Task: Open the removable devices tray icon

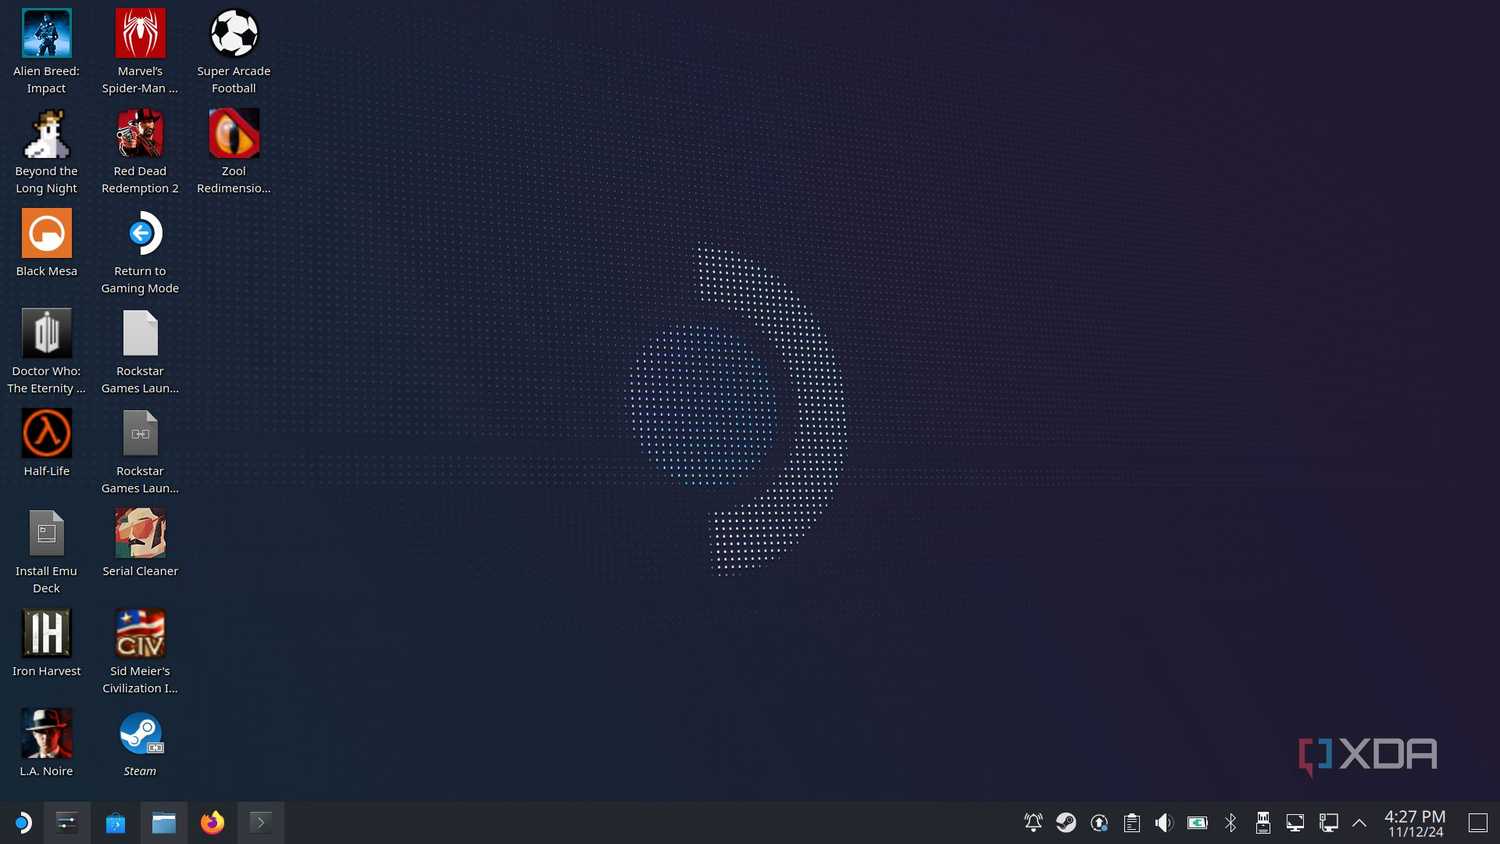Action: (1263, 822)
